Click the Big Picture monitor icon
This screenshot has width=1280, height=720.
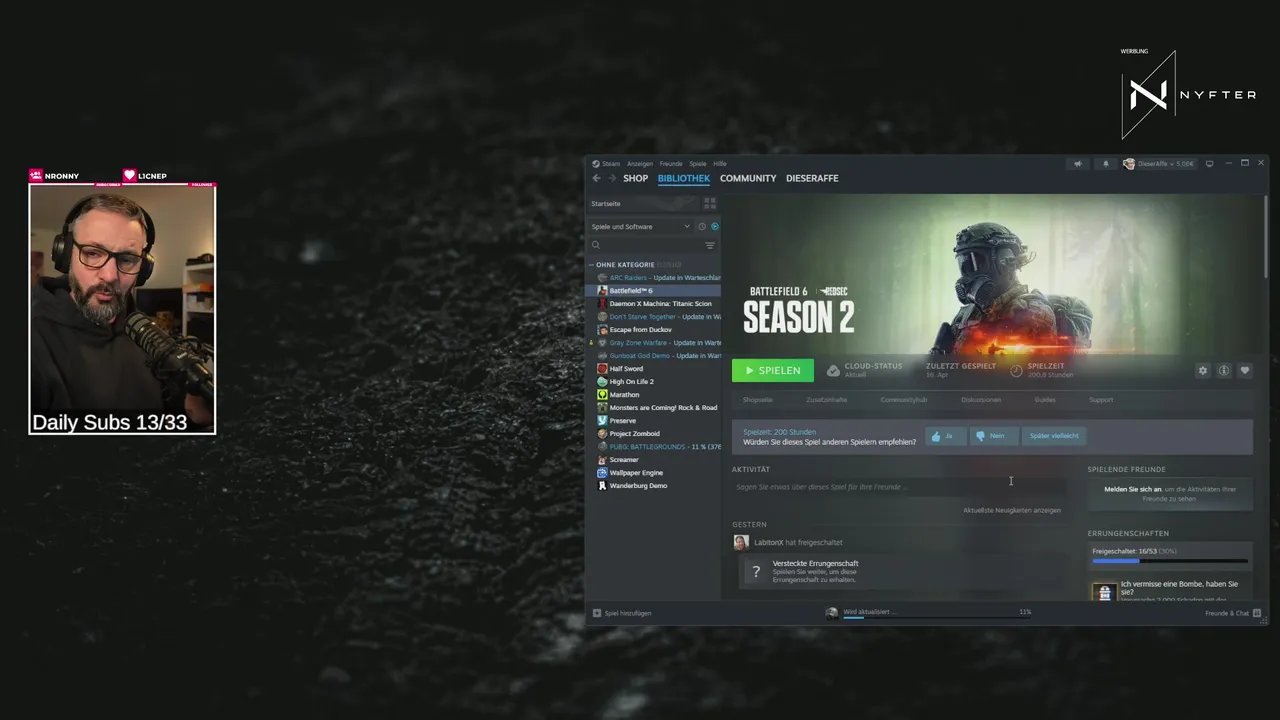pos(1209,163)
